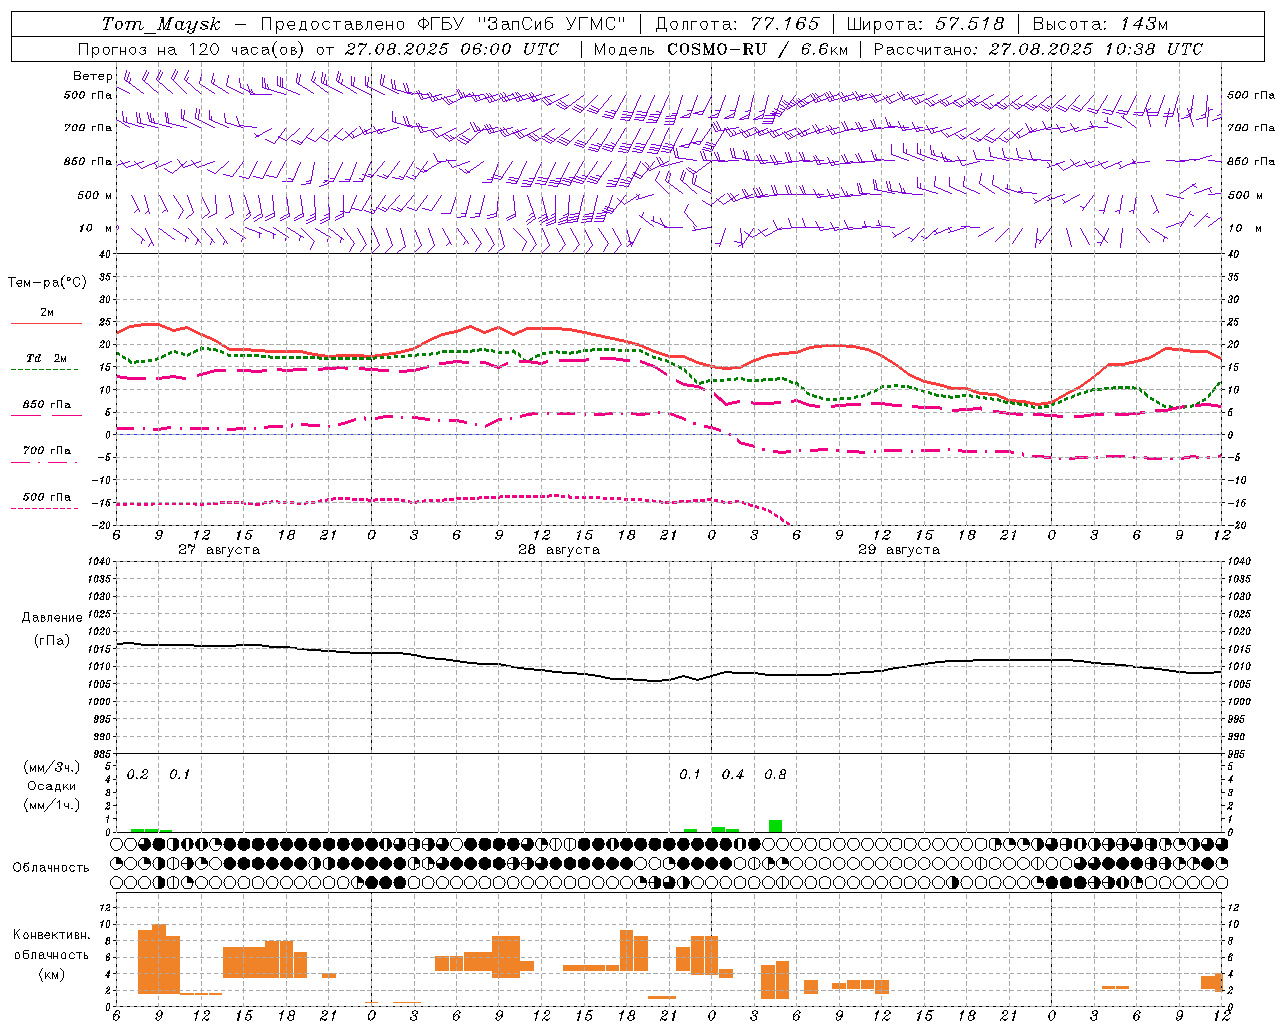Image resolution: width=1280 pixels, height=1024 pixels.
Task: Click the 'Осадки' precipitation panel label
Action: 52,786
